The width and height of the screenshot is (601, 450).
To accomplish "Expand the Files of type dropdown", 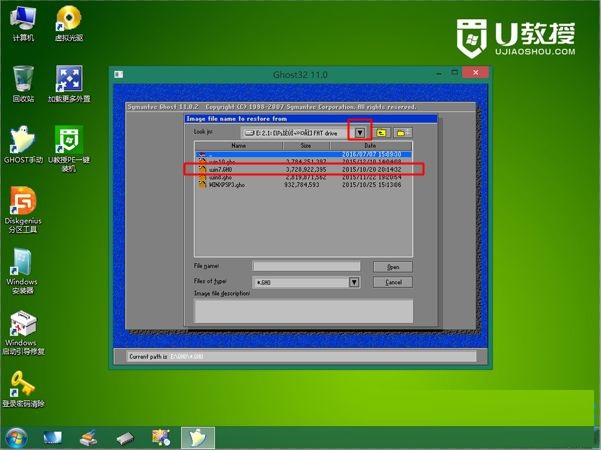I will click(354, 282).
